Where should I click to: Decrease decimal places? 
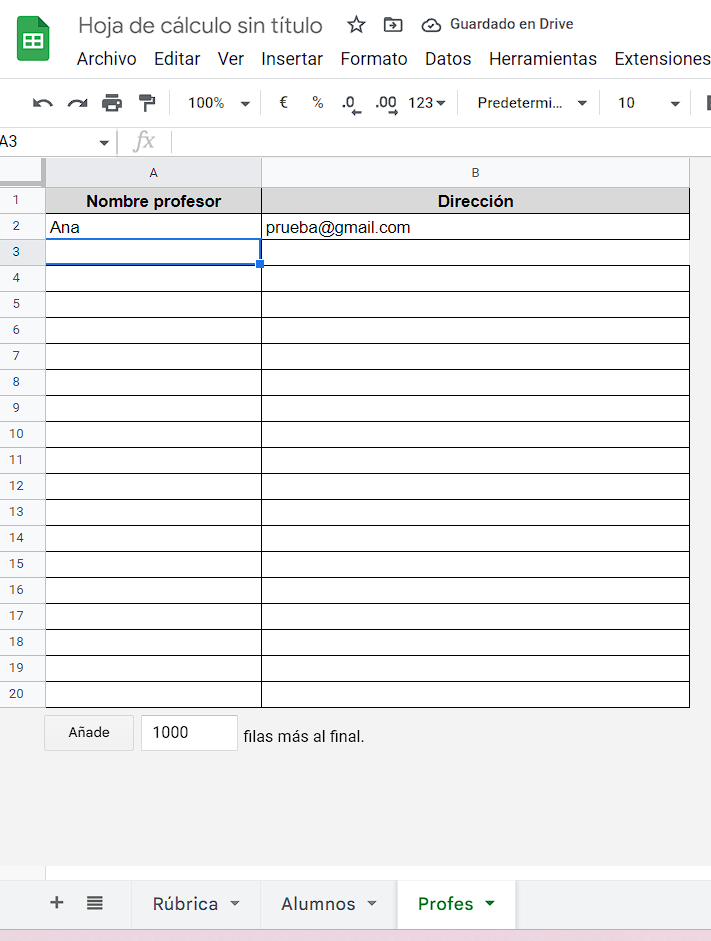tap(352, 104)
